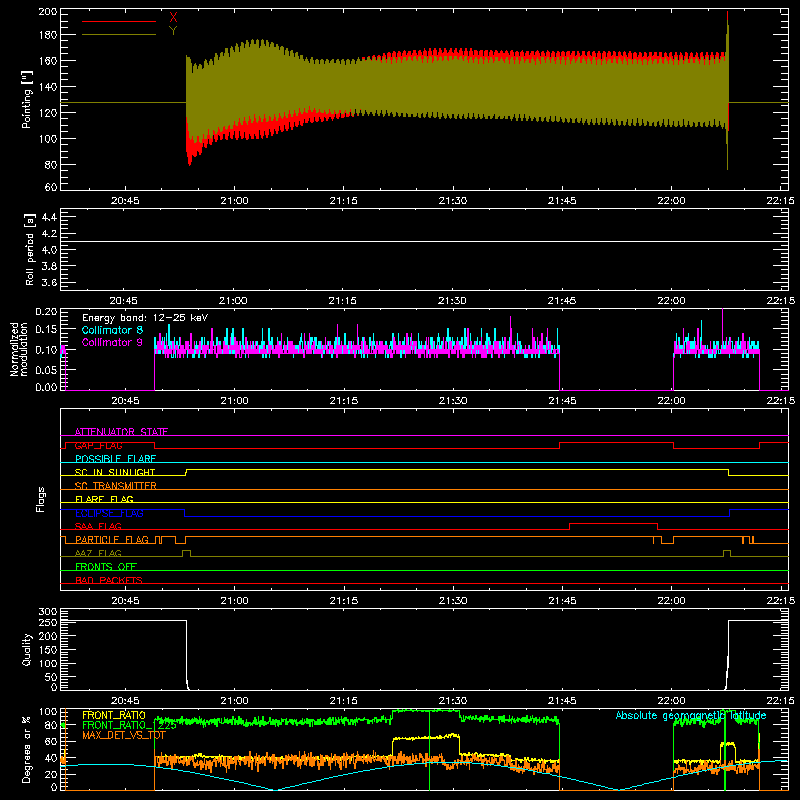Click the 'Roll period [s]' axis title
The height and width of the screenshot is (800, 800).
29,249
